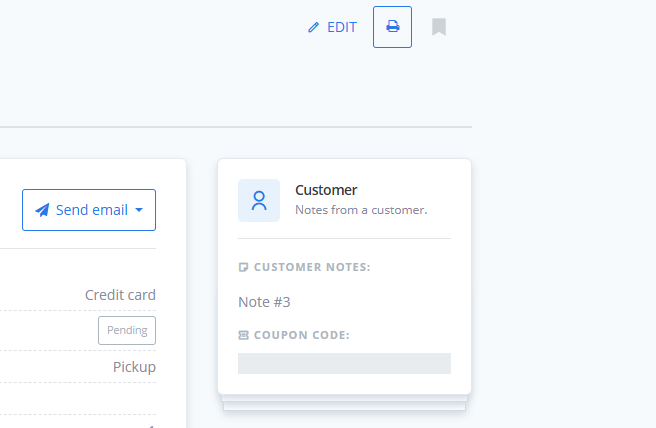Select the 'Note #3' text

[264, 302]
